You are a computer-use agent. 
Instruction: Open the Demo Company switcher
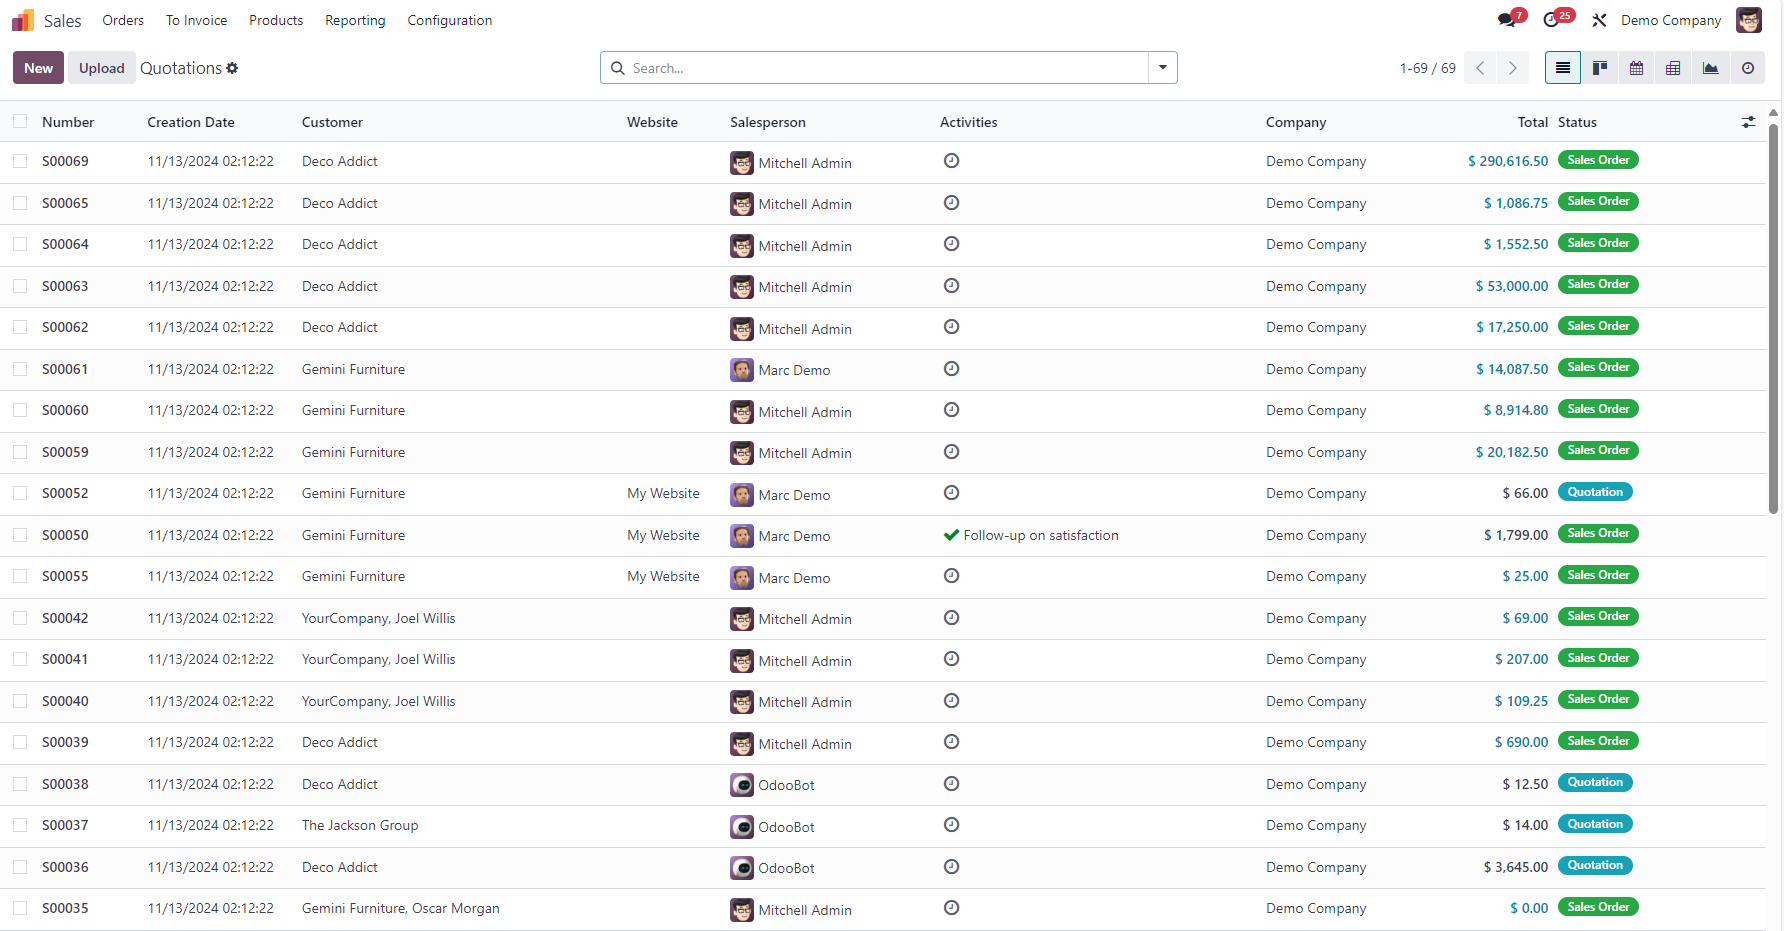click(x=1671, y=20)
